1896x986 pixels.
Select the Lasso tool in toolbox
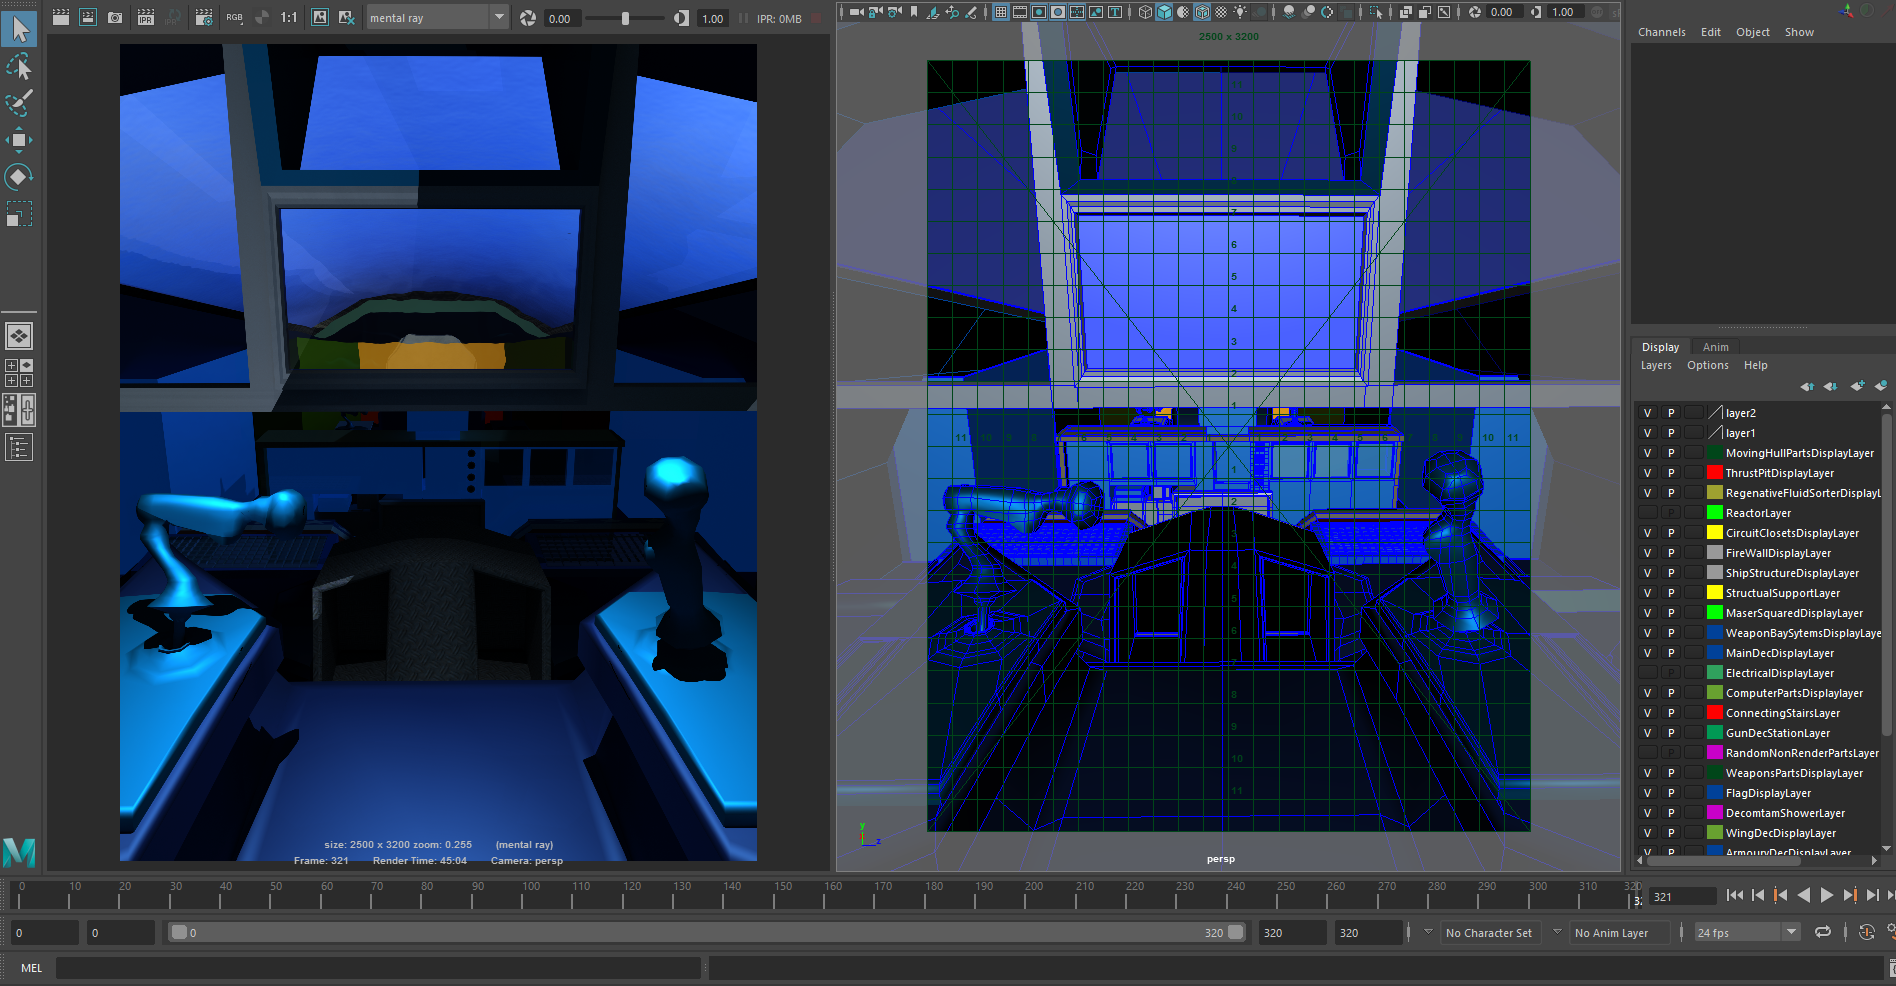[x=19, y=66]
